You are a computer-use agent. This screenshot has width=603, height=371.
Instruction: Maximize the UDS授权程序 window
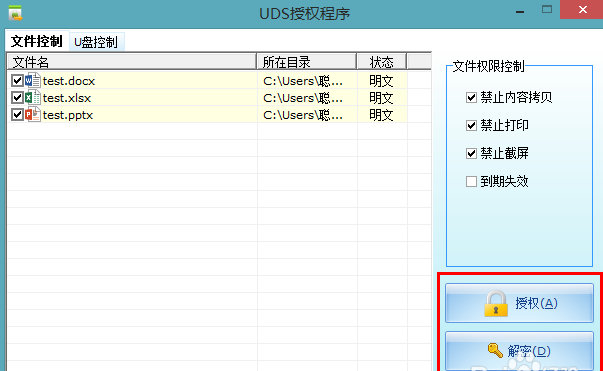[x=547, y=10]
